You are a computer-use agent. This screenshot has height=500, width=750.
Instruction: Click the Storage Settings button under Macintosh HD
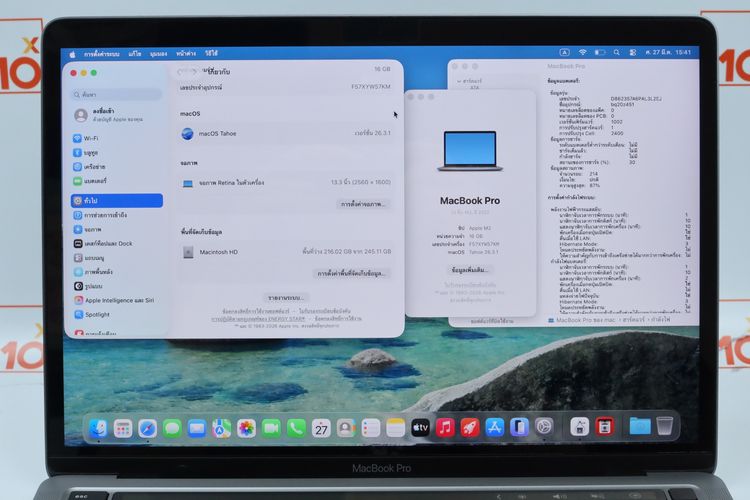[351, 274]
